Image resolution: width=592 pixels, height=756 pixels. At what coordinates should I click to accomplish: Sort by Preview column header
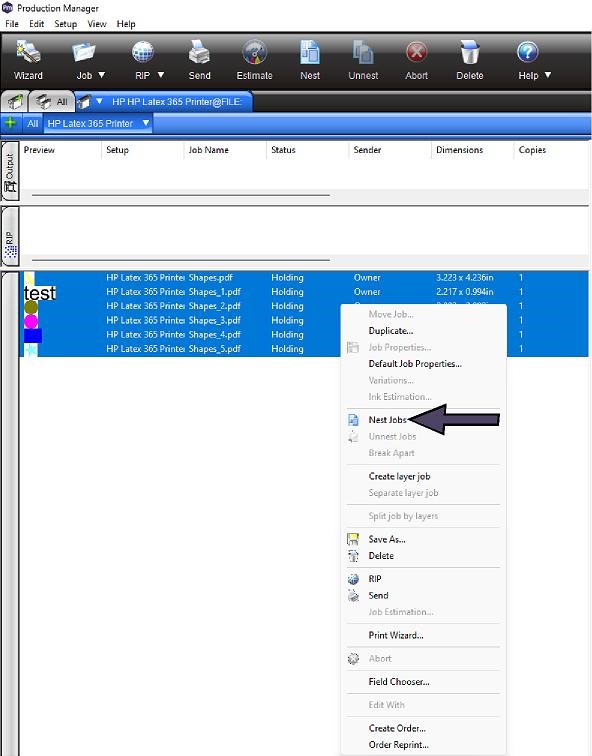click(39, 150)
